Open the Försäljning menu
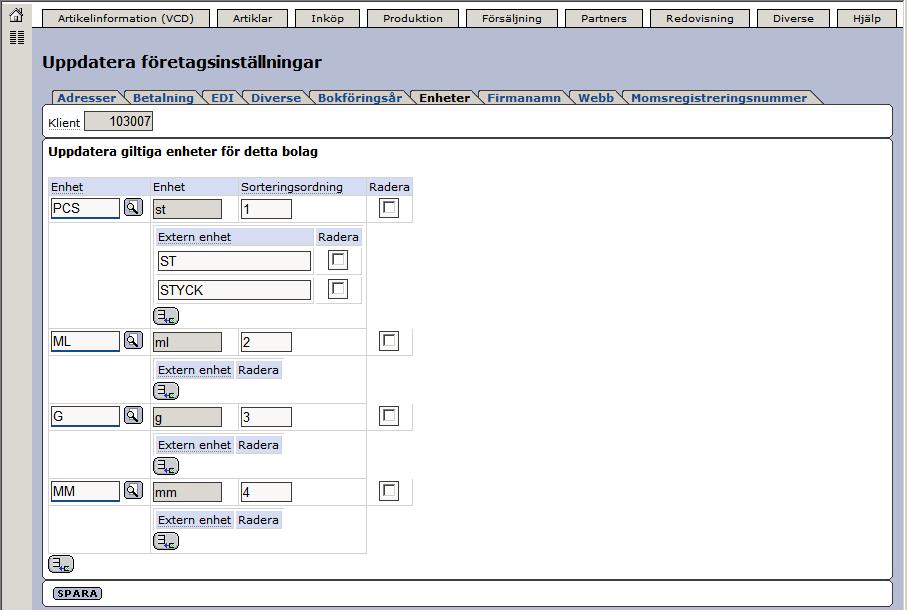This screenshot has height=610, width=907. pyautogui.click(x=512, y=19)
